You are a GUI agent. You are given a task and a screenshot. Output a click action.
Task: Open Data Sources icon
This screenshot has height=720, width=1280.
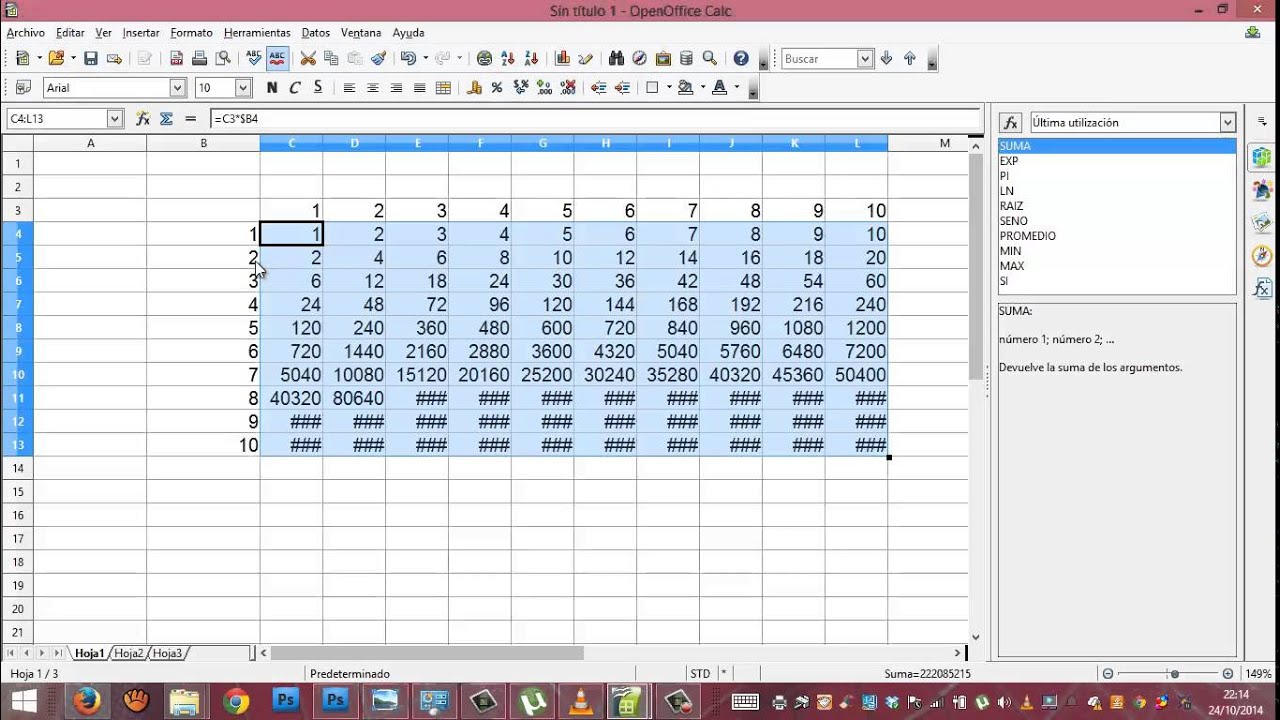(x=686, y=59)
